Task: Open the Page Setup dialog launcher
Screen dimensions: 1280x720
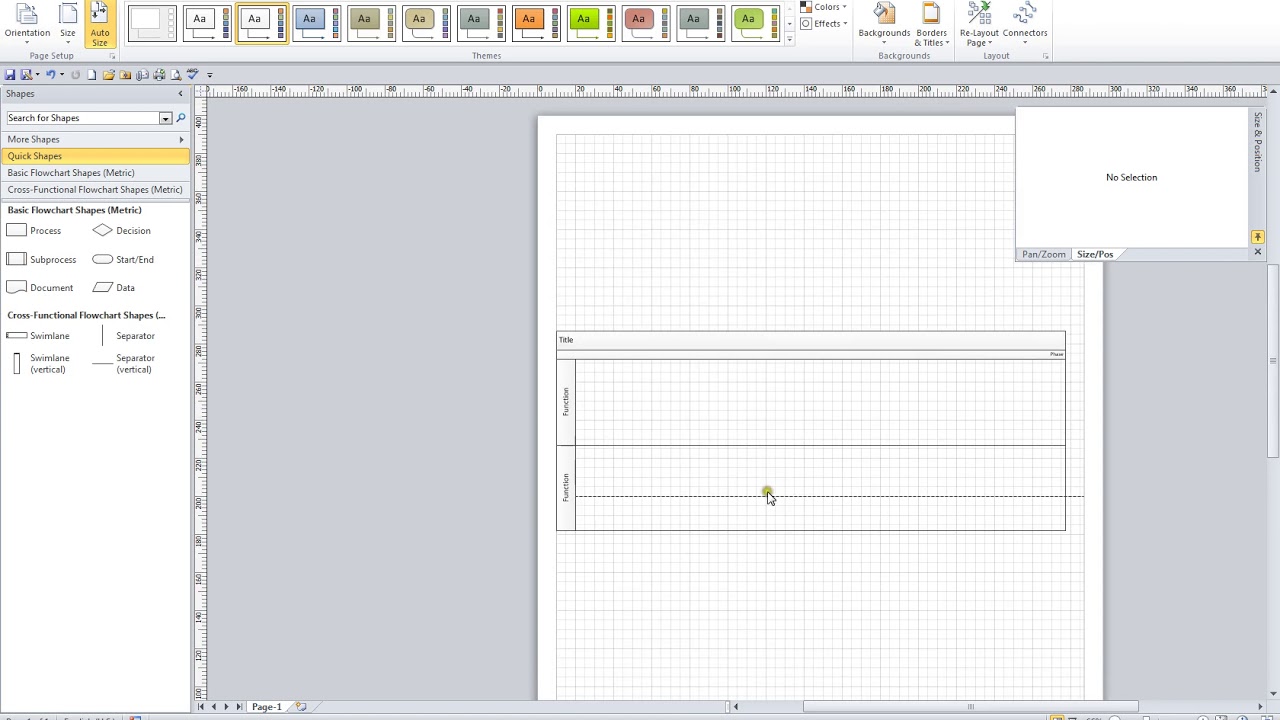Action: [112, 56]
